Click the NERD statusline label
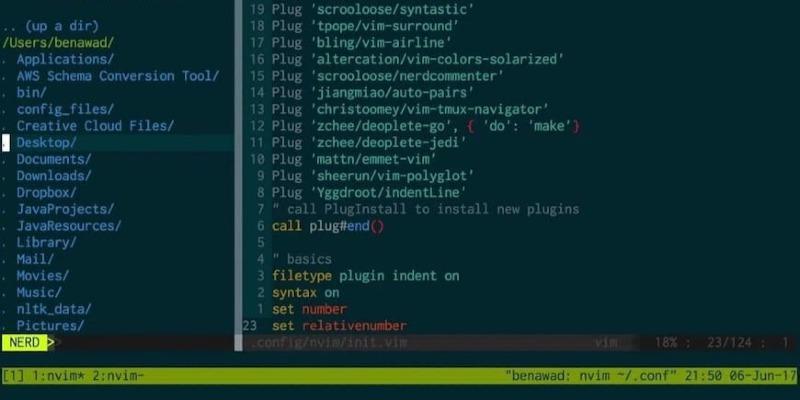 coord(24,342)
